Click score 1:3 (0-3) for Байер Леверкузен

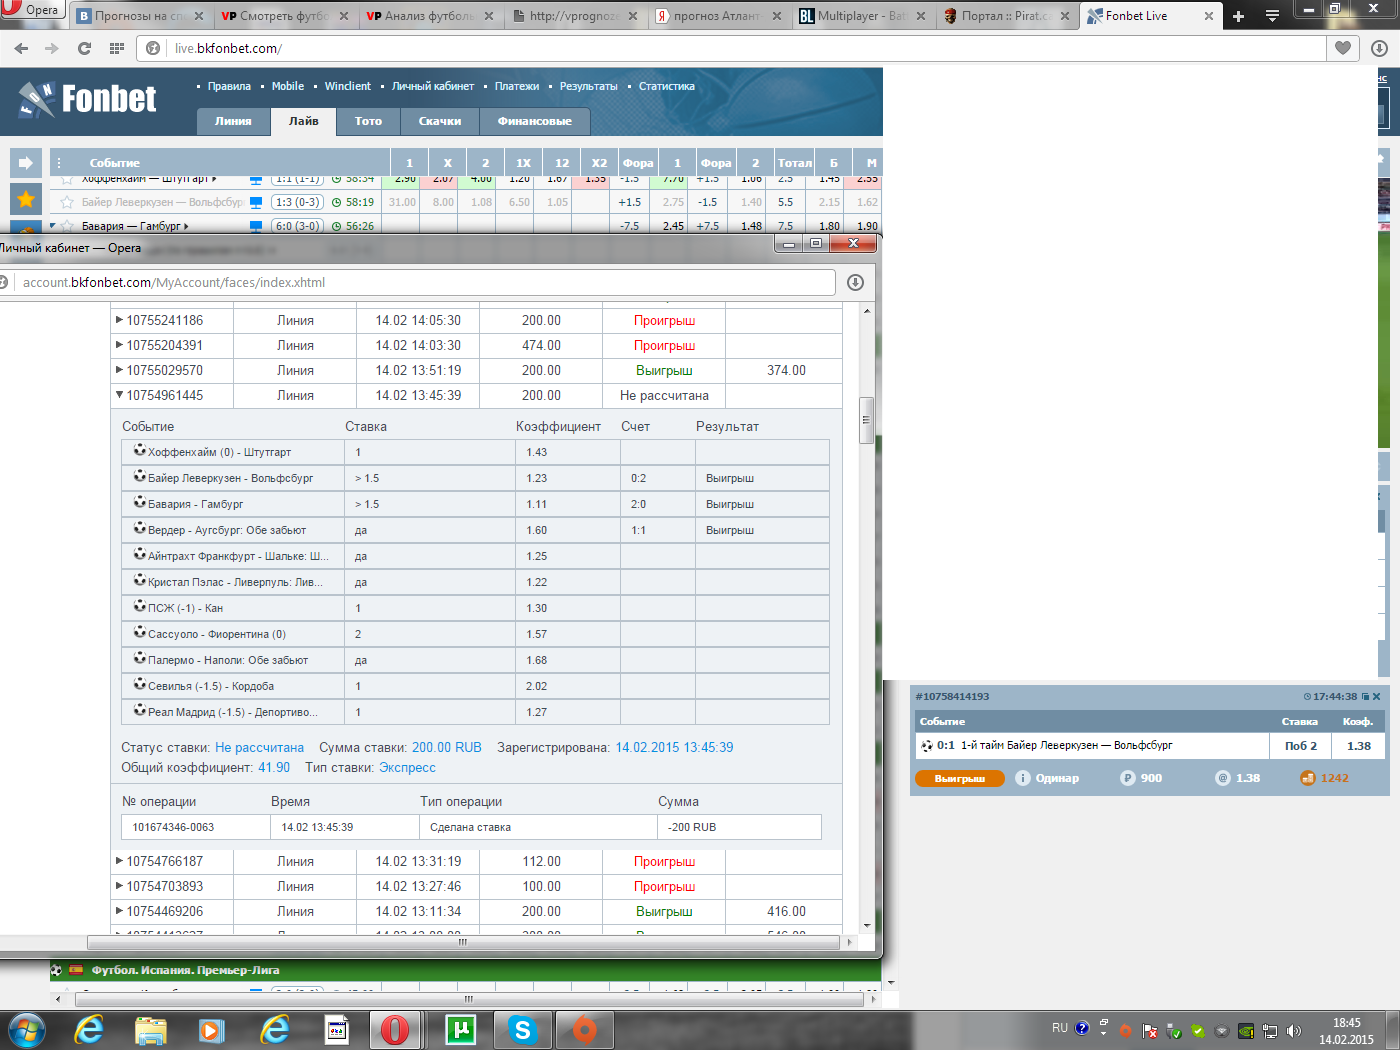298,202
